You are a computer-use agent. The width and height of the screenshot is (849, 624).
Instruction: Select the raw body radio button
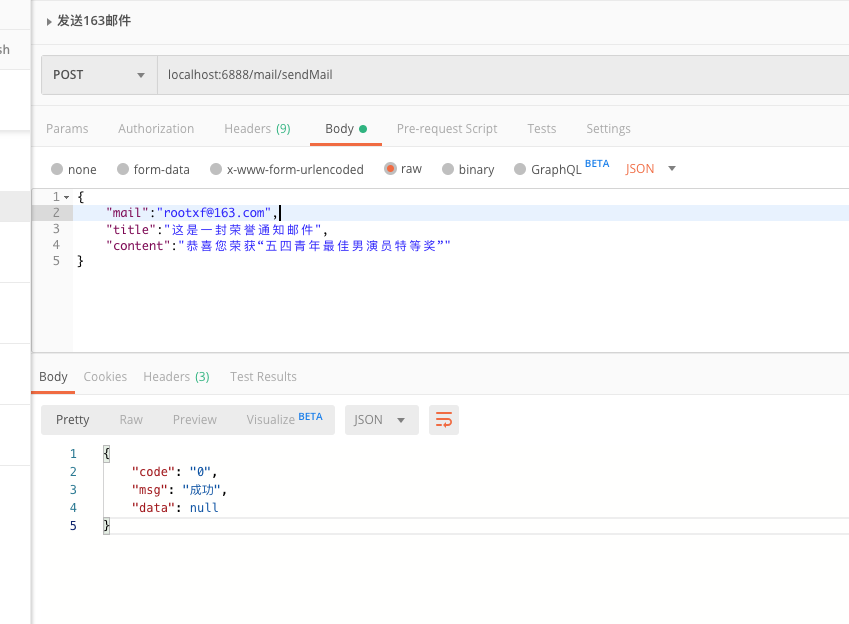click(x=390, y=168)
